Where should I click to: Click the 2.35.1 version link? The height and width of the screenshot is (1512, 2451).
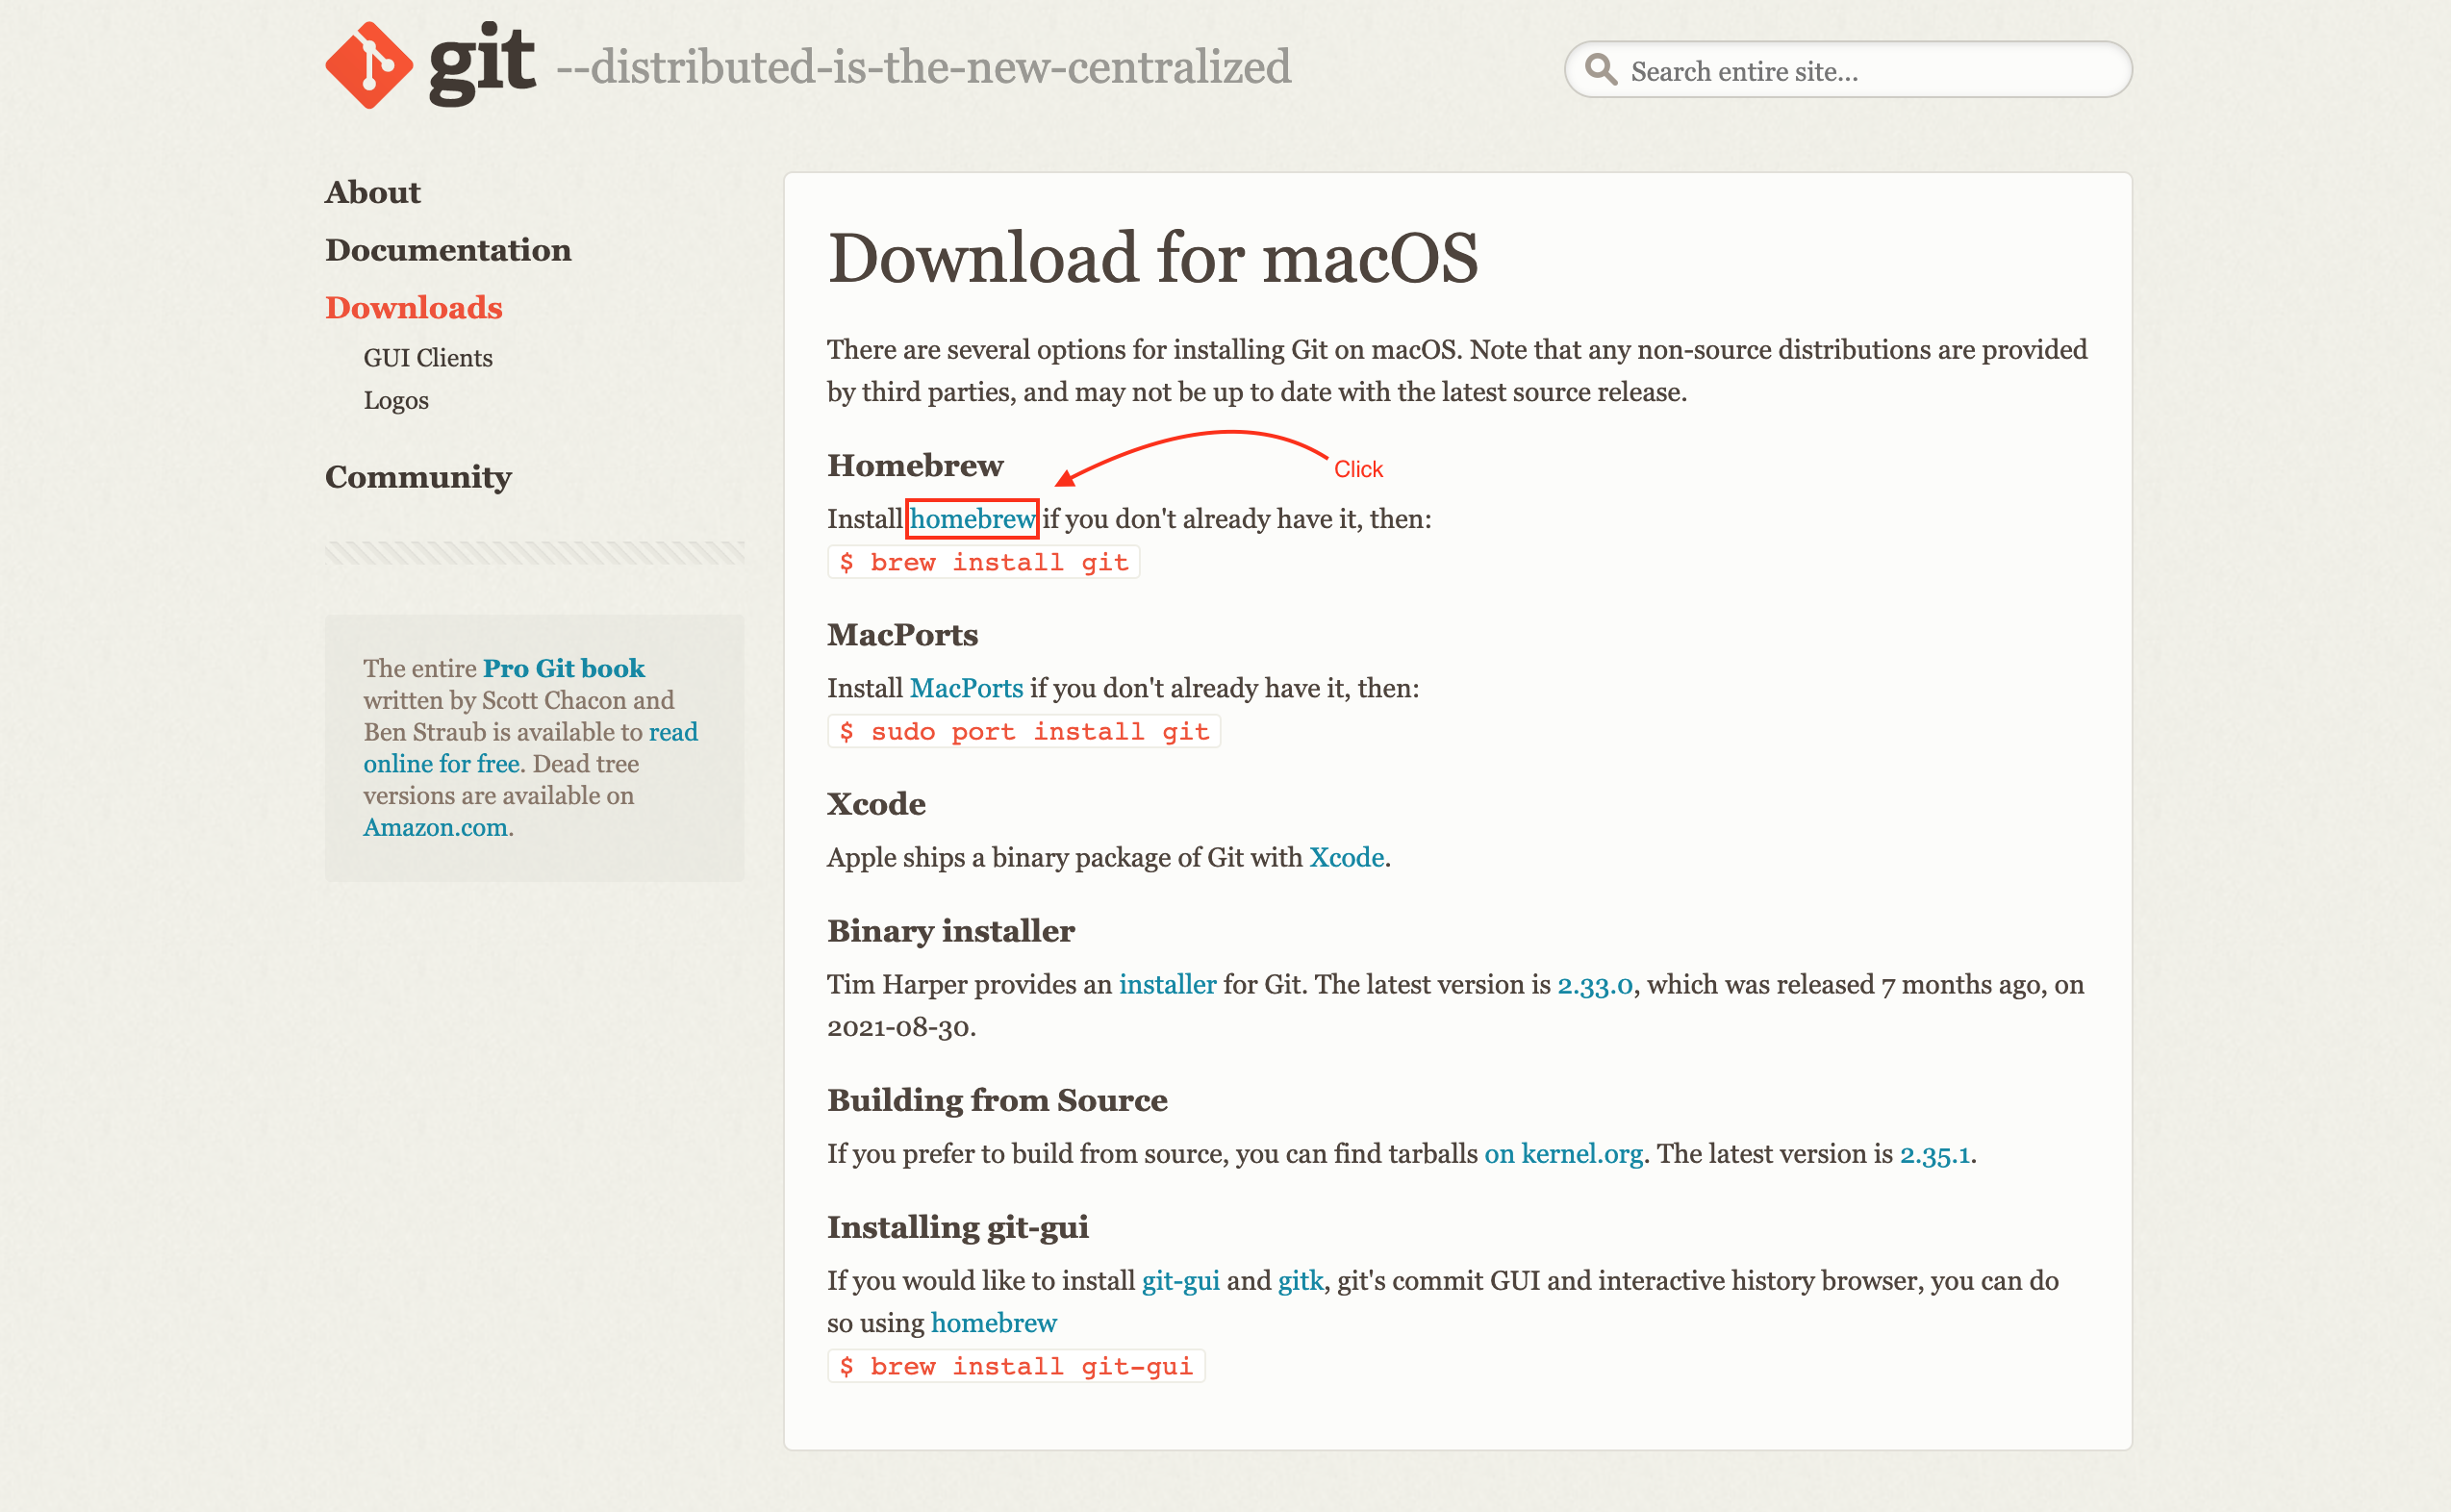point(1934,1154)
